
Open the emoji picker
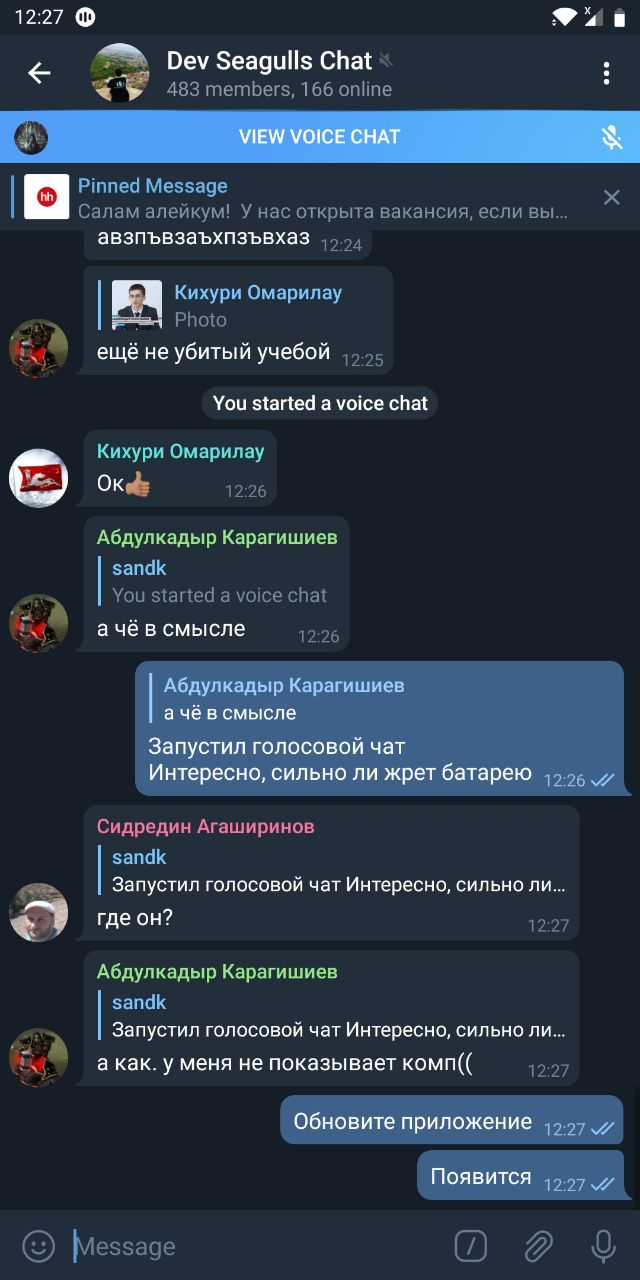pos(38,1246)
